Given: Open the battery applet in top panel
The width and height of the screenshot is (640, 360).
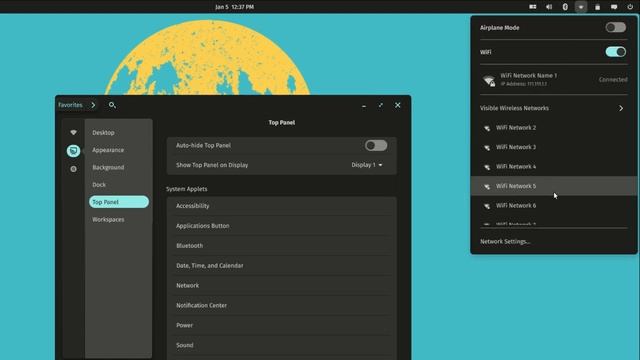Looking at the screenshot, I should (598, 7).
